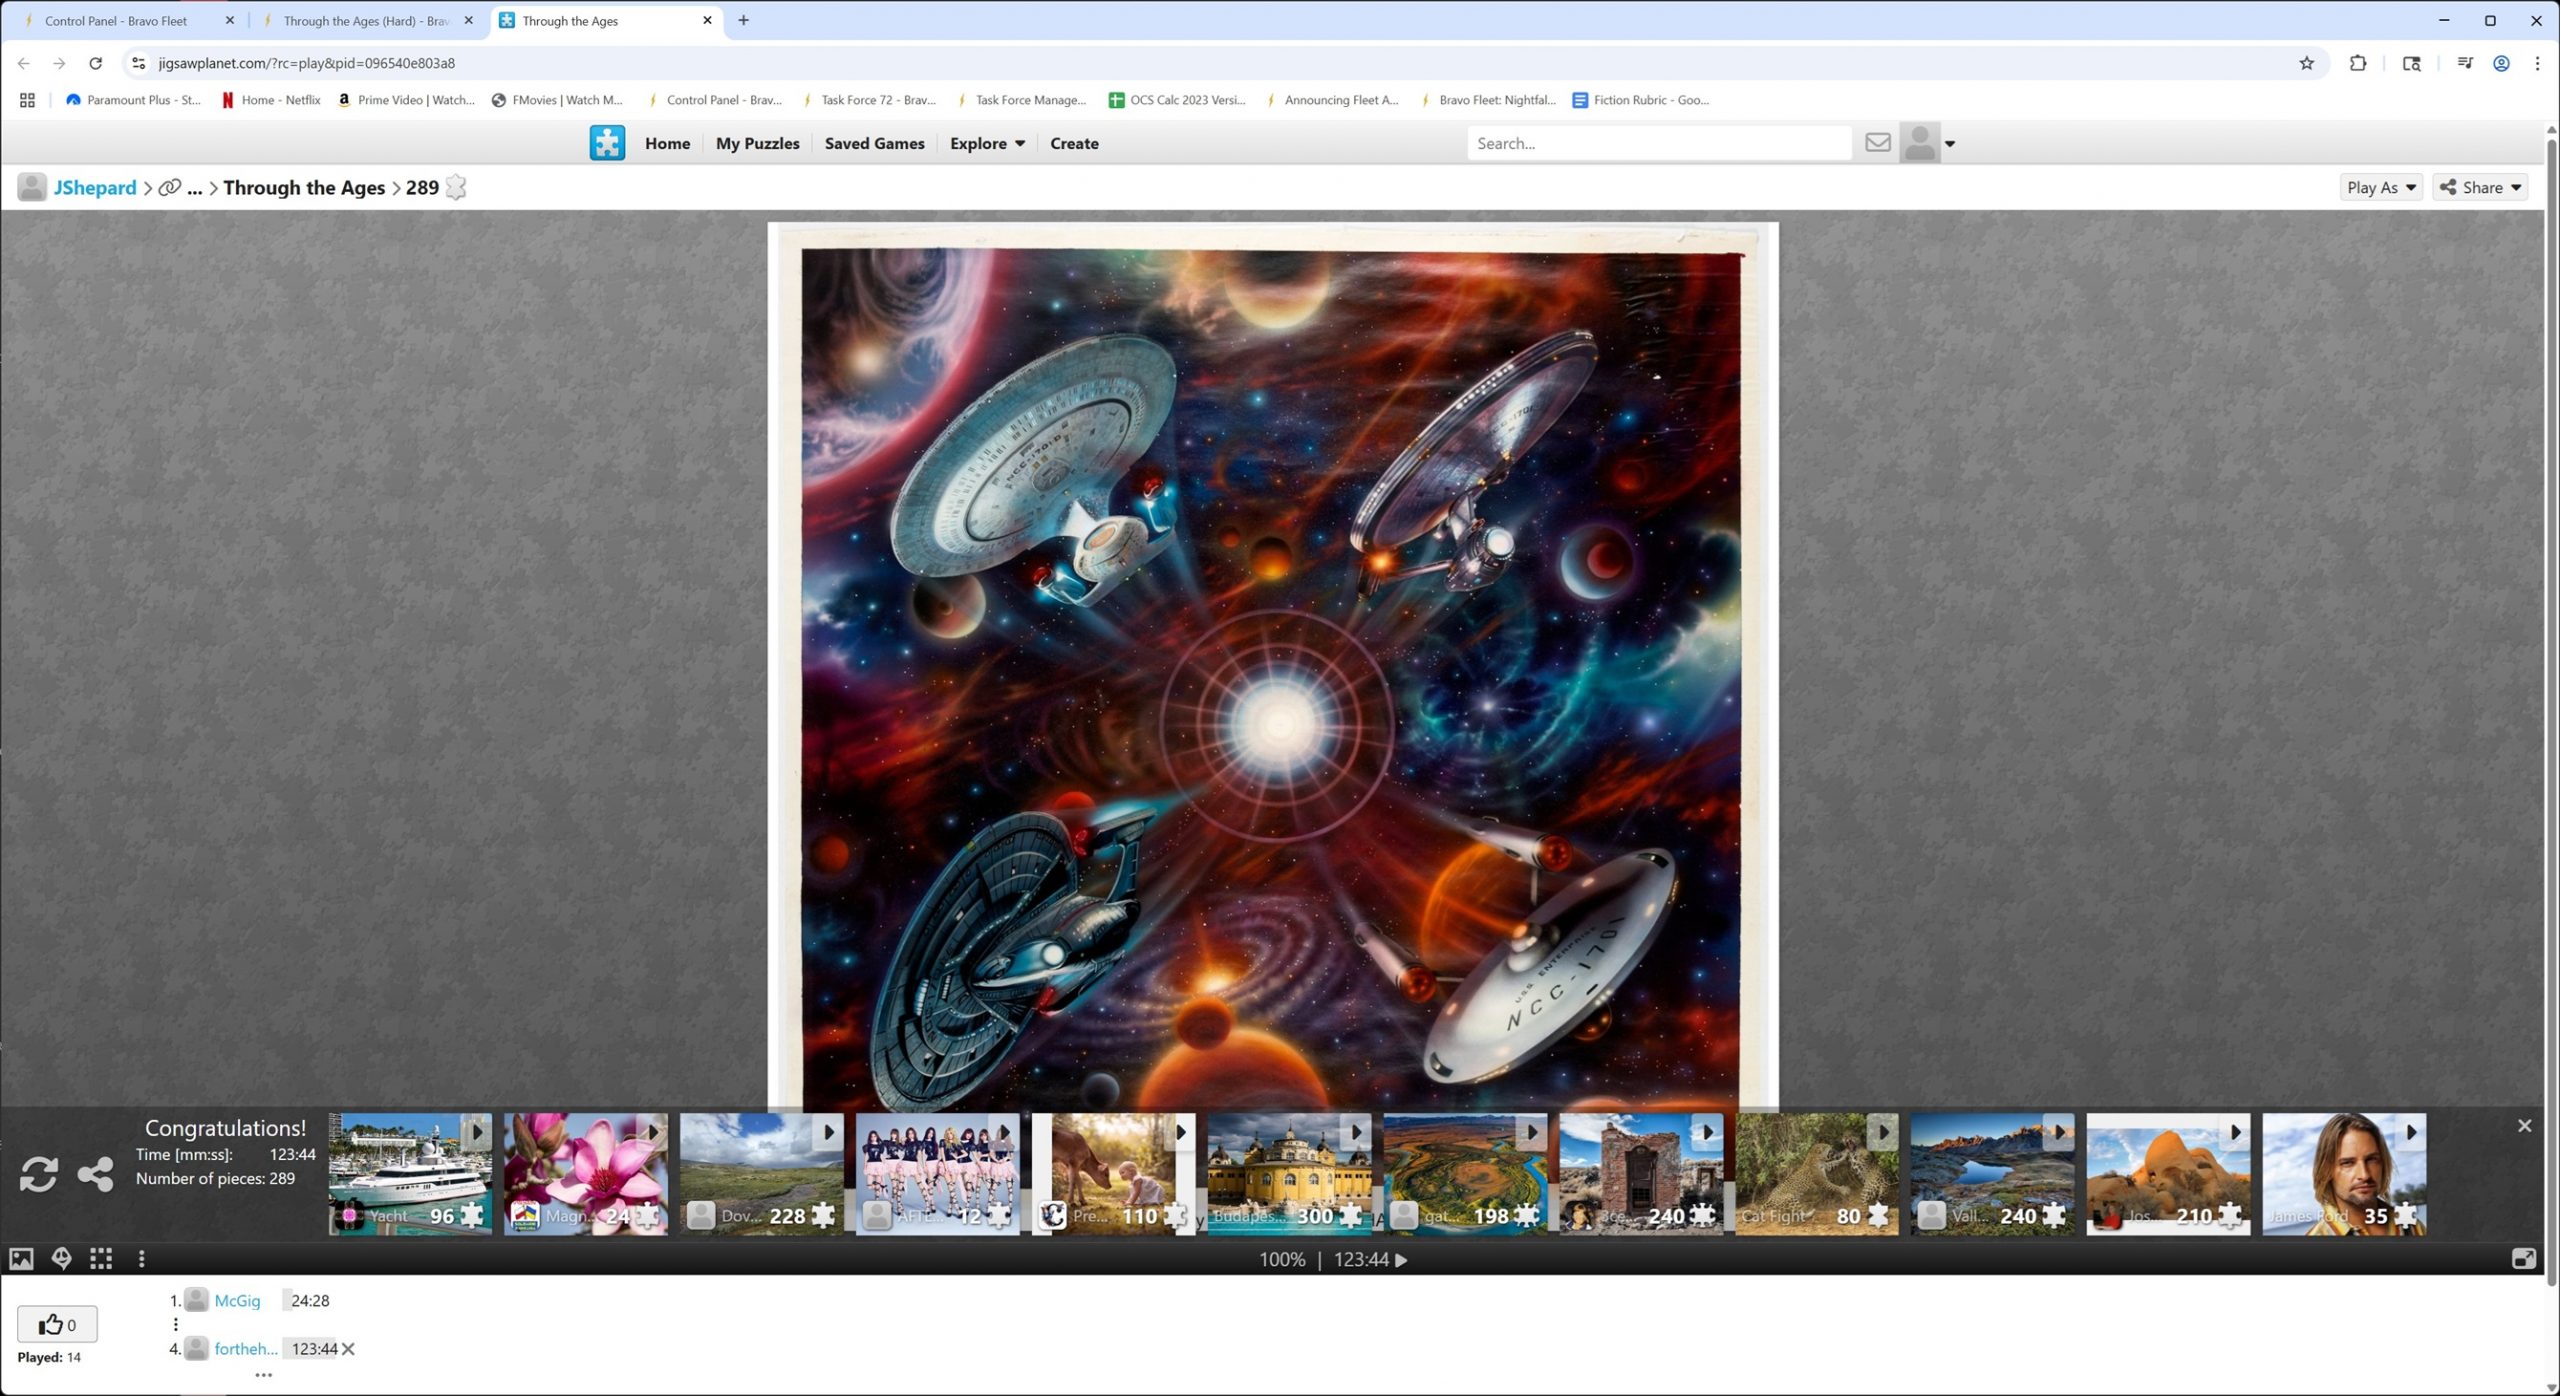Bookmark this page with the star icon

tap(2306, 63)
